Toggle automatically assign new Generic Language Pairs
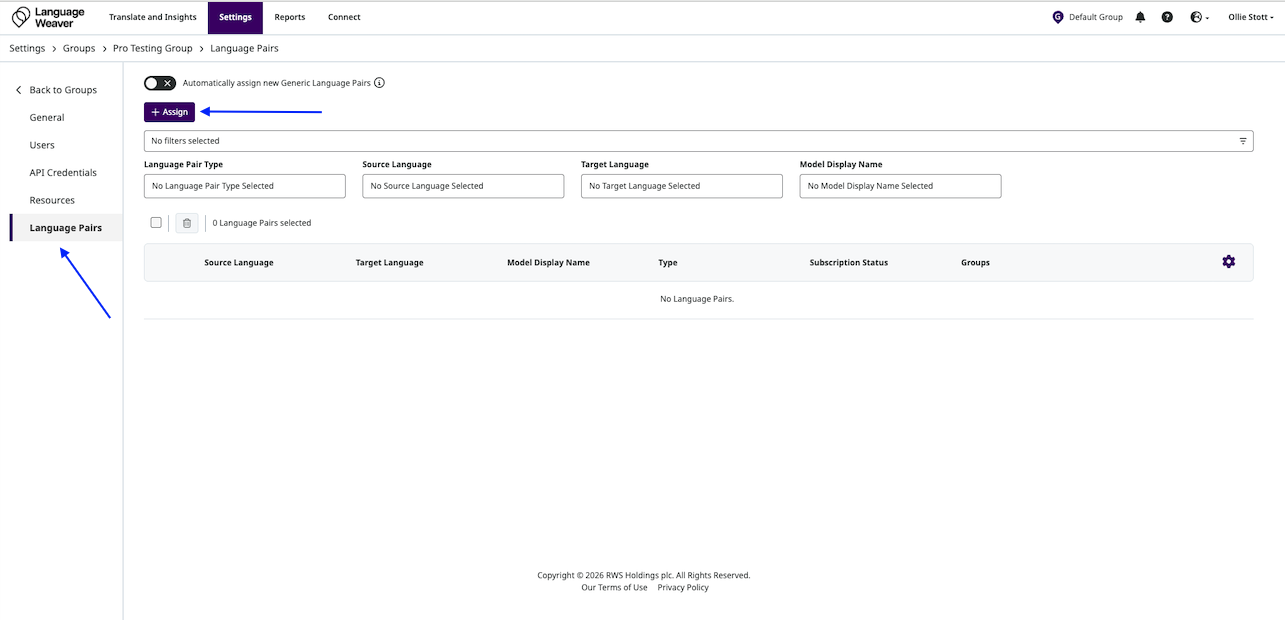This screenshot has height=620, width=1285. click(160, 83)
